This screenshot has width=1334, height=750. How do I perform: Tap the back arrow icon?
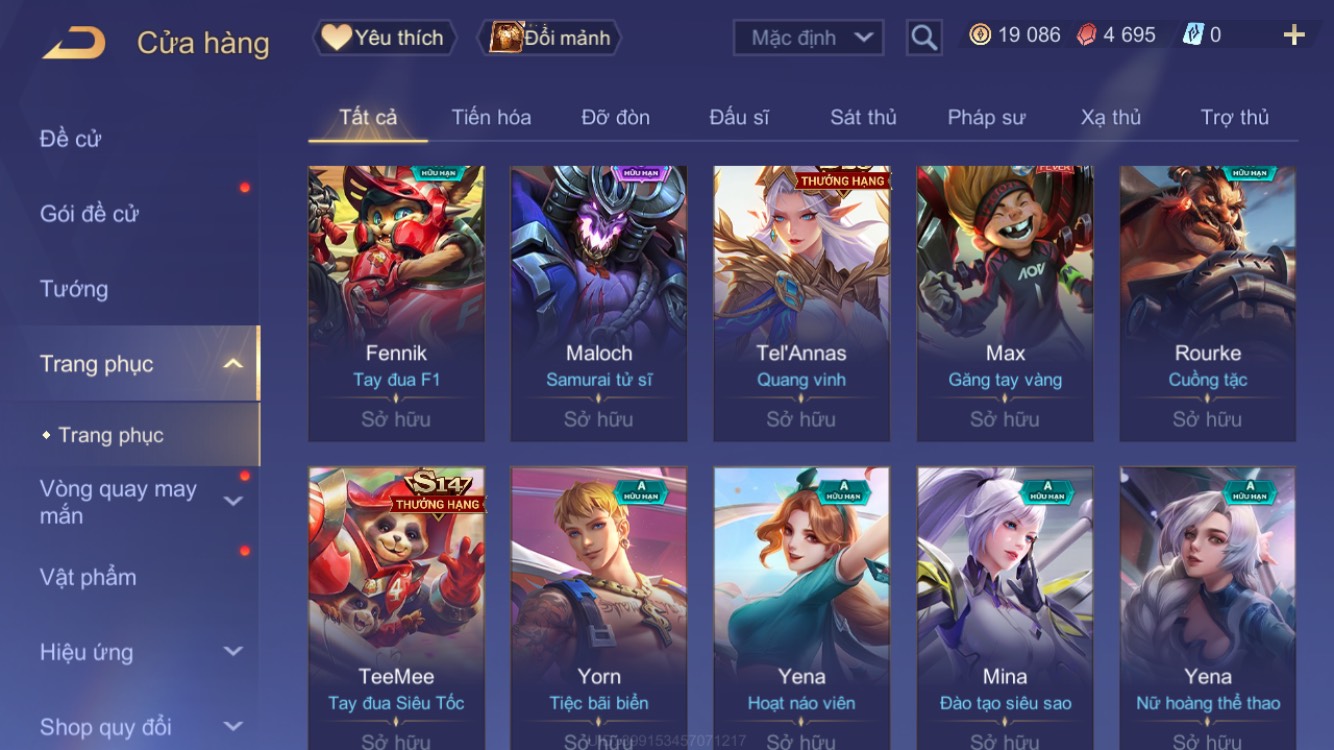[75, 43]
